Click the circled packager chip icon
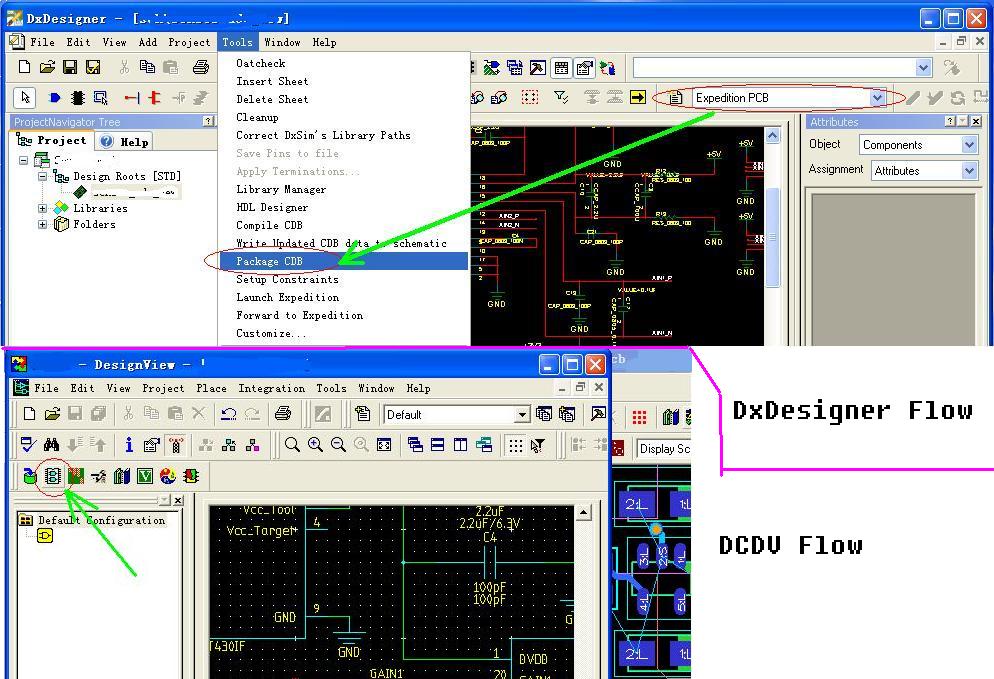 click(x=53, y=475)
